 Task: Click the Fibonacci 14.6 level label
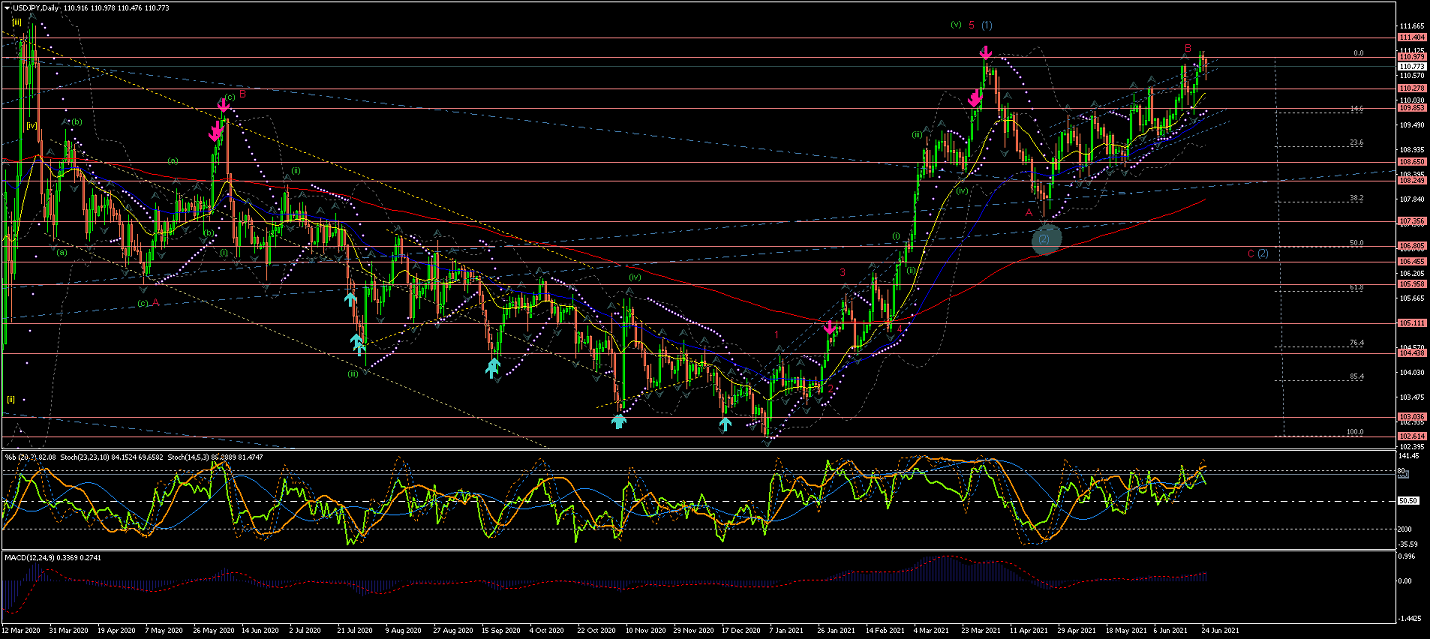click(x=1356, y=108)
